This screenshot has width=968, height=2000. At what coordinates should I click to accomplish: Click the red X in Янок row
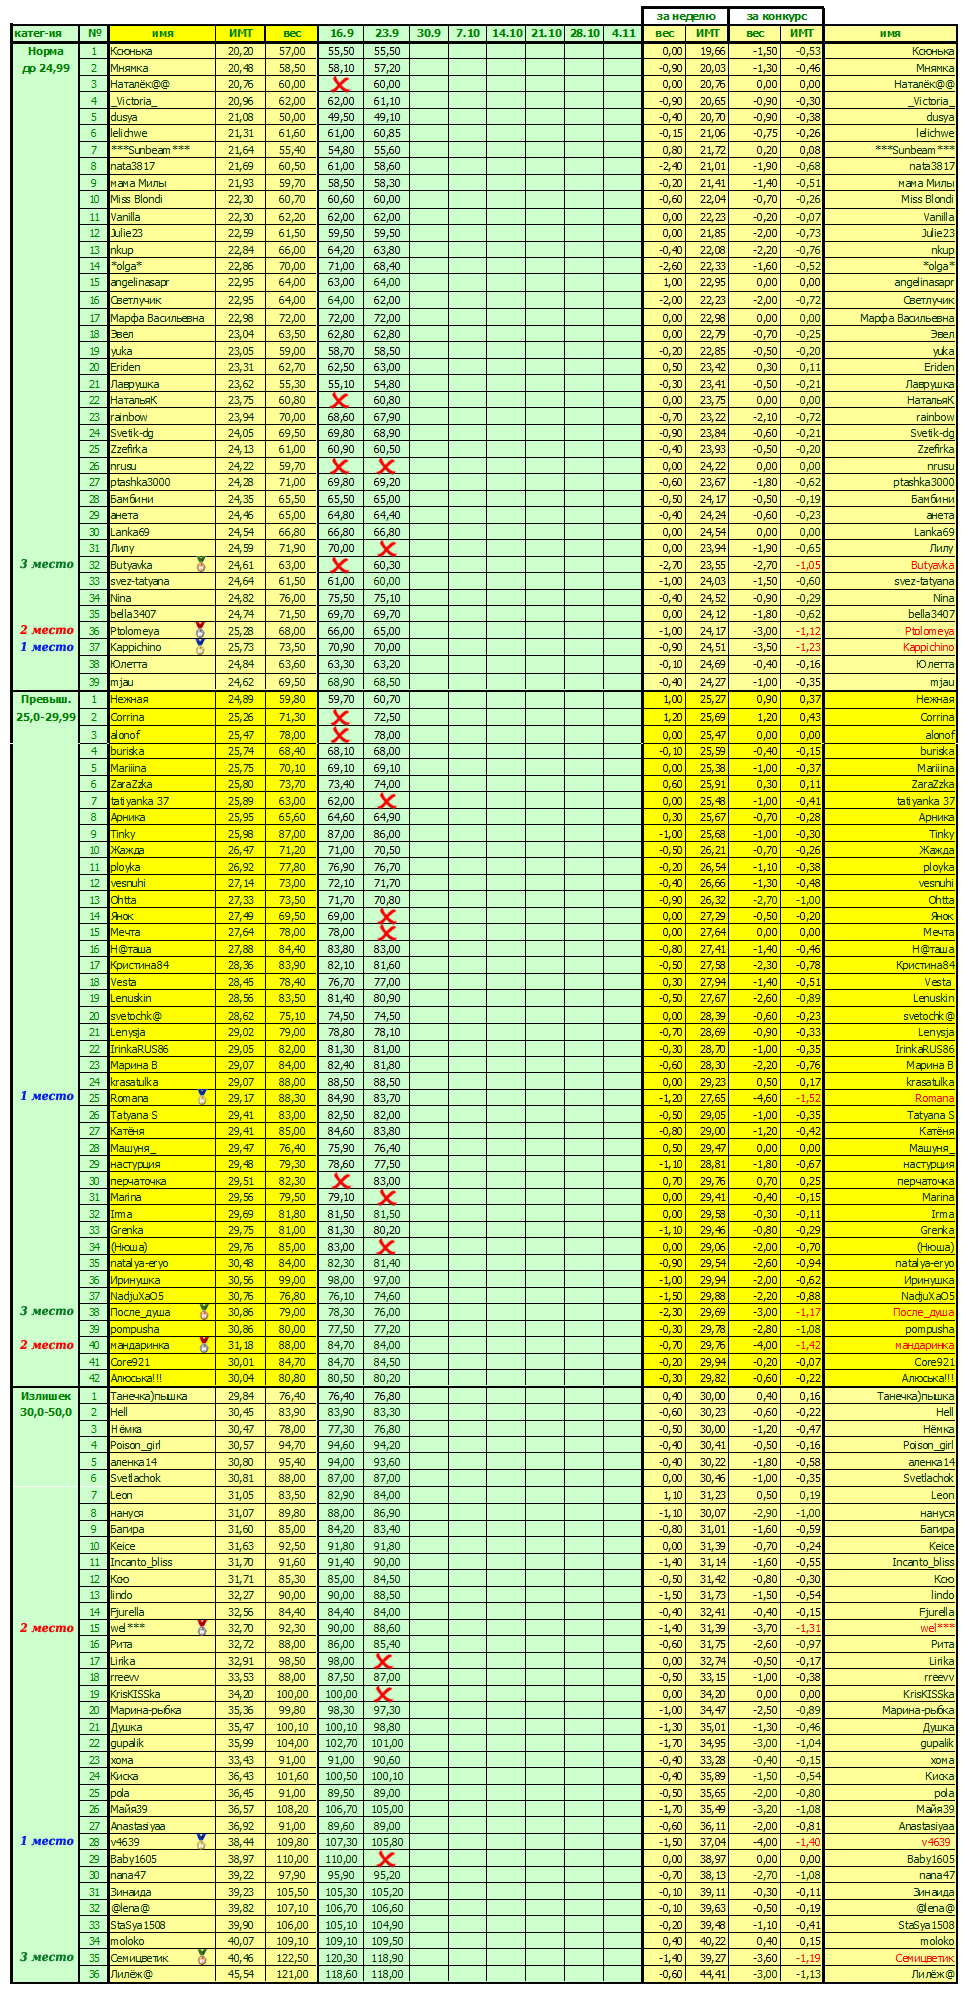tap(386, 916)
